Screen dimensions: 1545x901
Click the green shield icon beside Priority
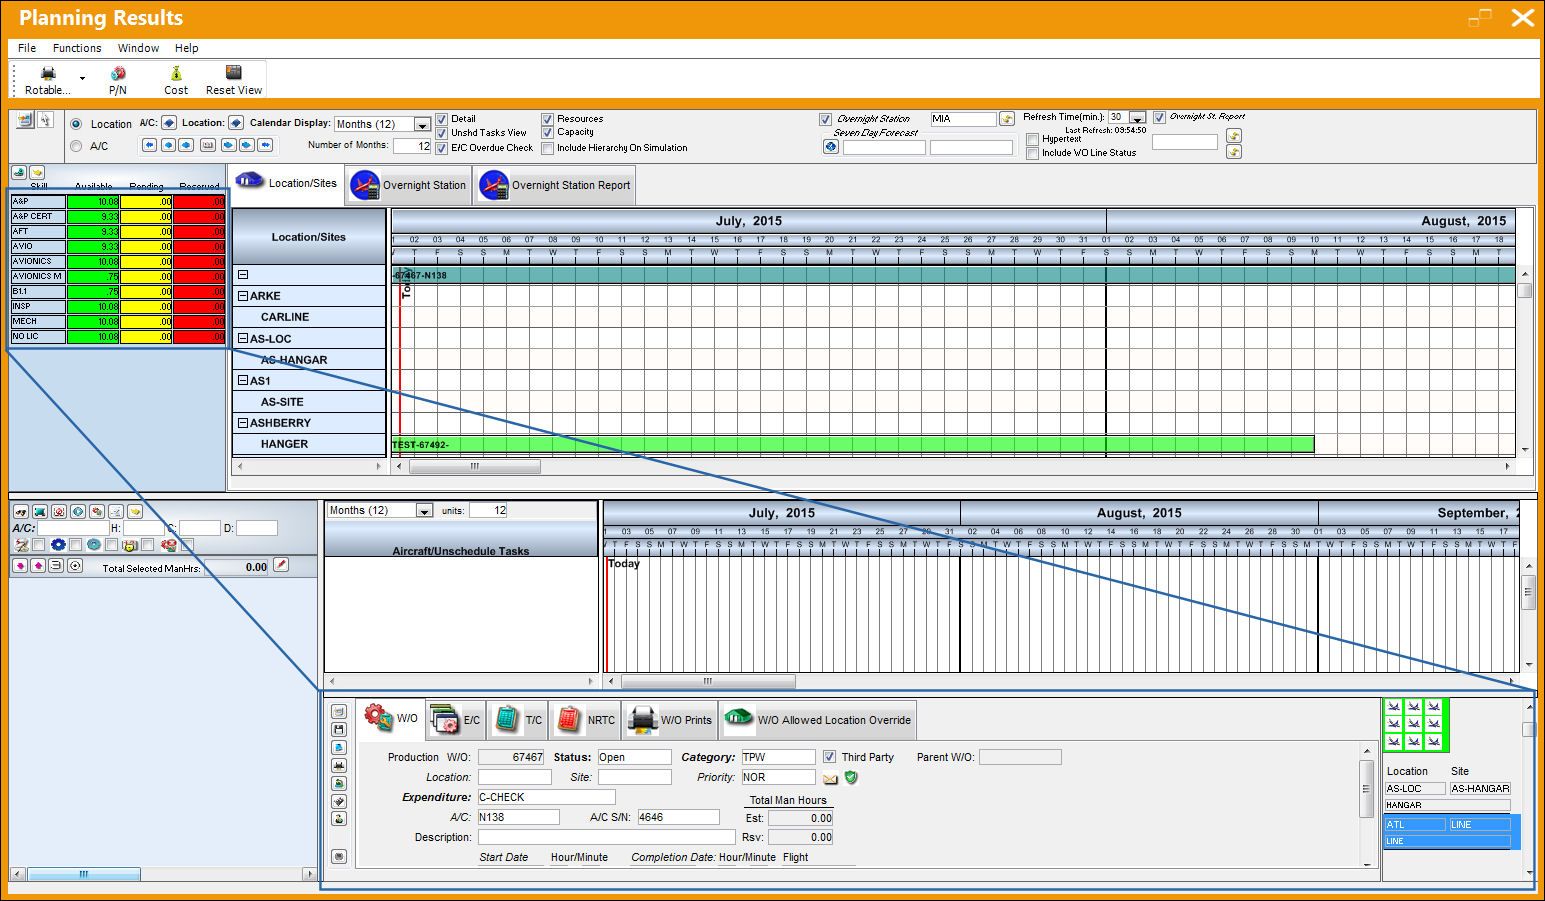[x=851, y=777]
